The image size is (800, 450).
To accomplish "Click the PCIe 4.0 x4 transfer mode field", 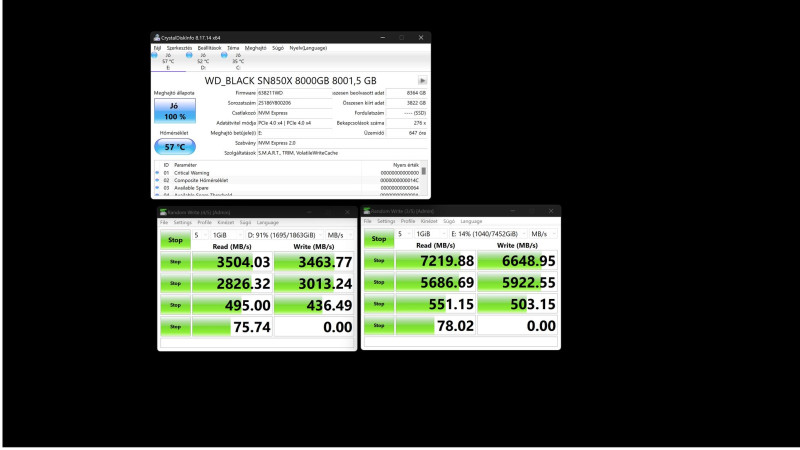I will tap(294, 123).
